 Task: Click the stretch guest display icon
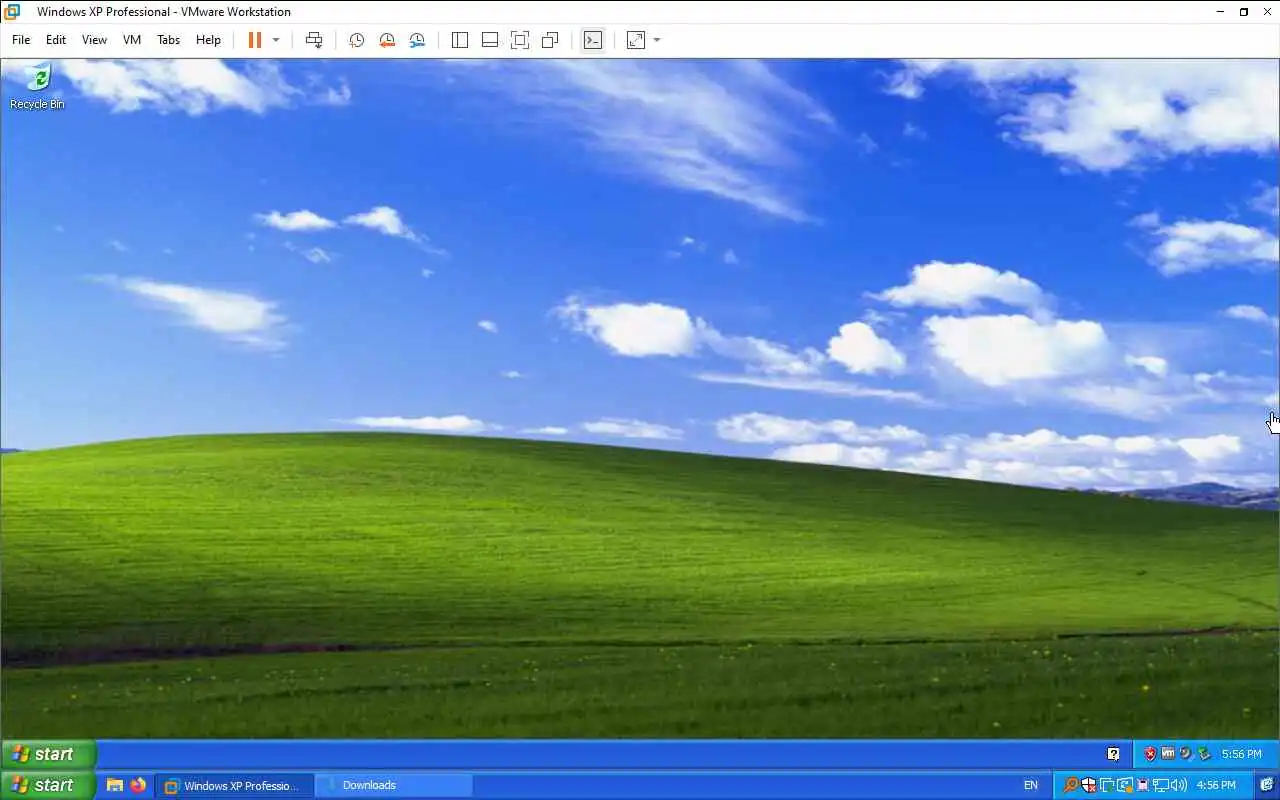[x=636, y=40]
